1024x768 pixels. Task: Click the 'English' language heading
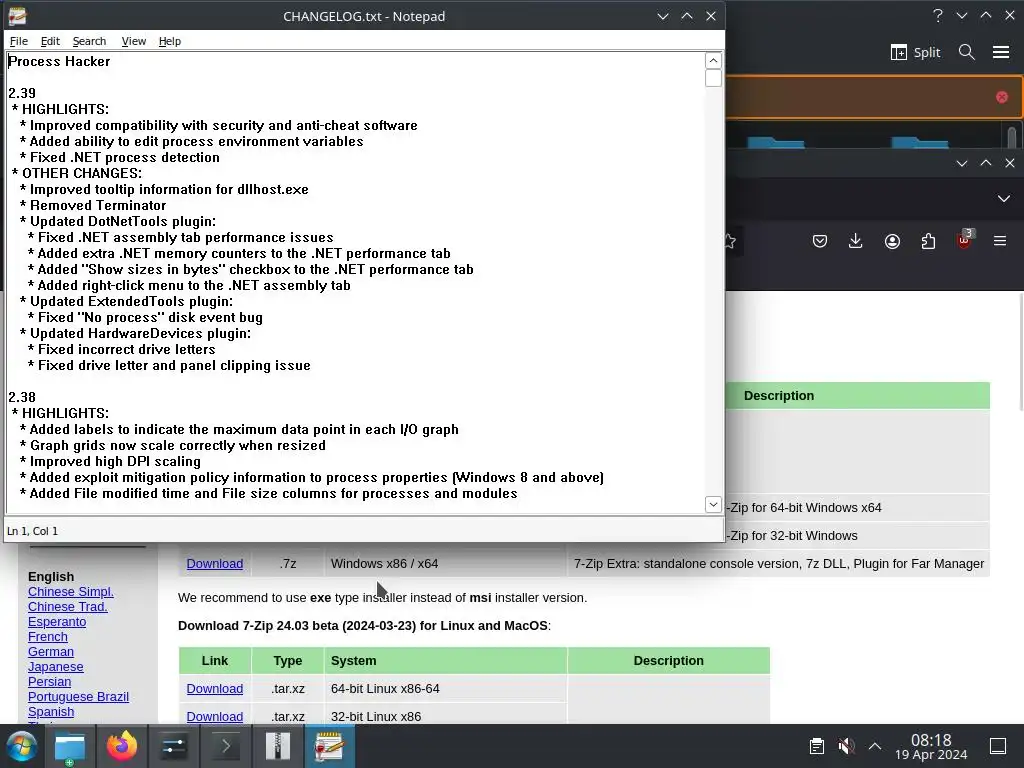[x=51, y=577]
